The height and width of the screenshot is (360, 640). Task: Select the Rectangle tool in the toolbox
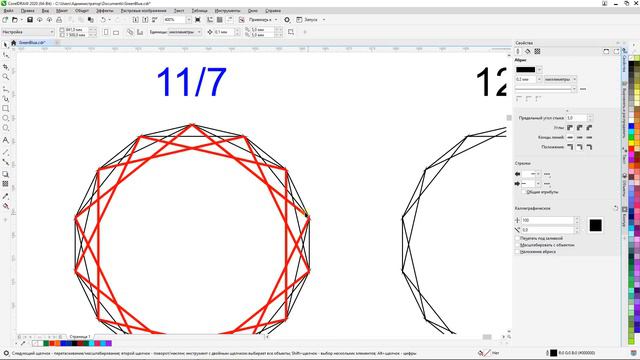(5, 109)
